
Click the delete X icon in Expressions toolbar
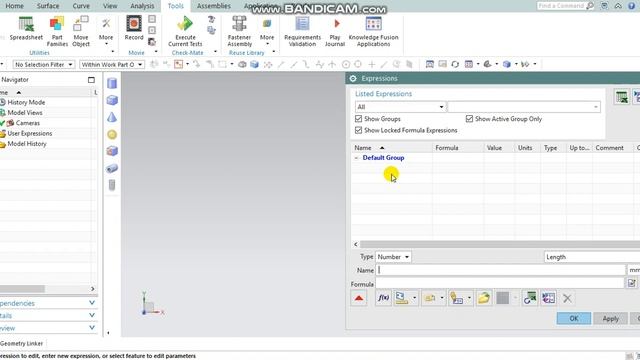pos(567,298)
